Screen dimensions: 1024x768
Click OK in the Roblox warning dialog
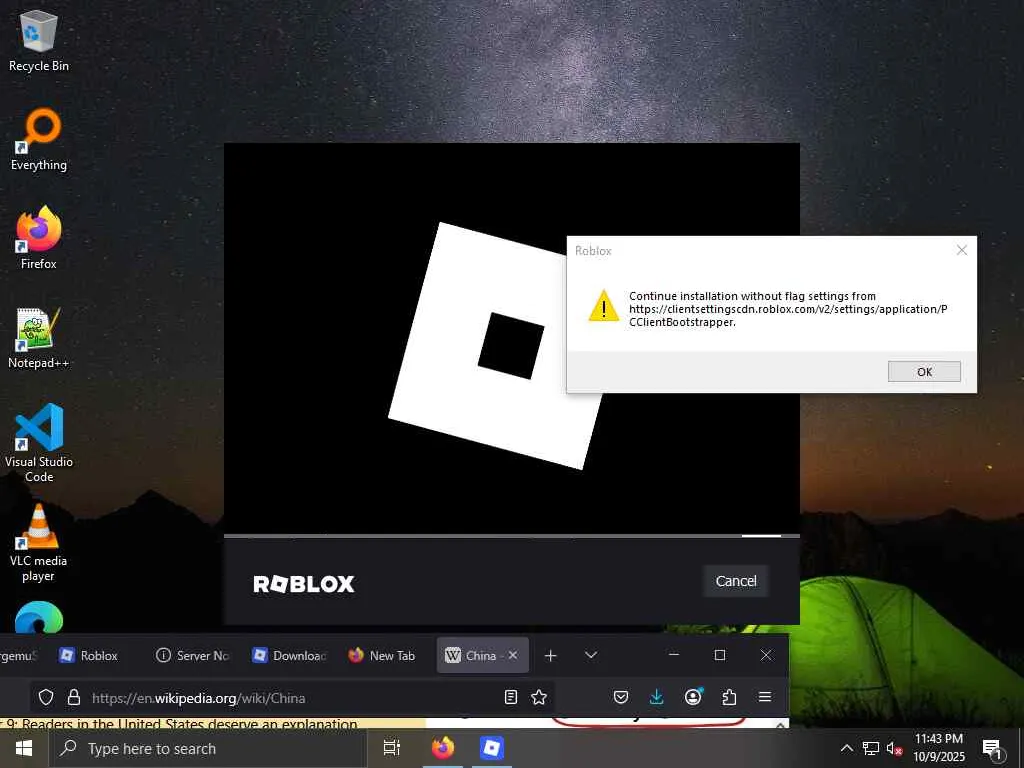[x=923, y=372]
